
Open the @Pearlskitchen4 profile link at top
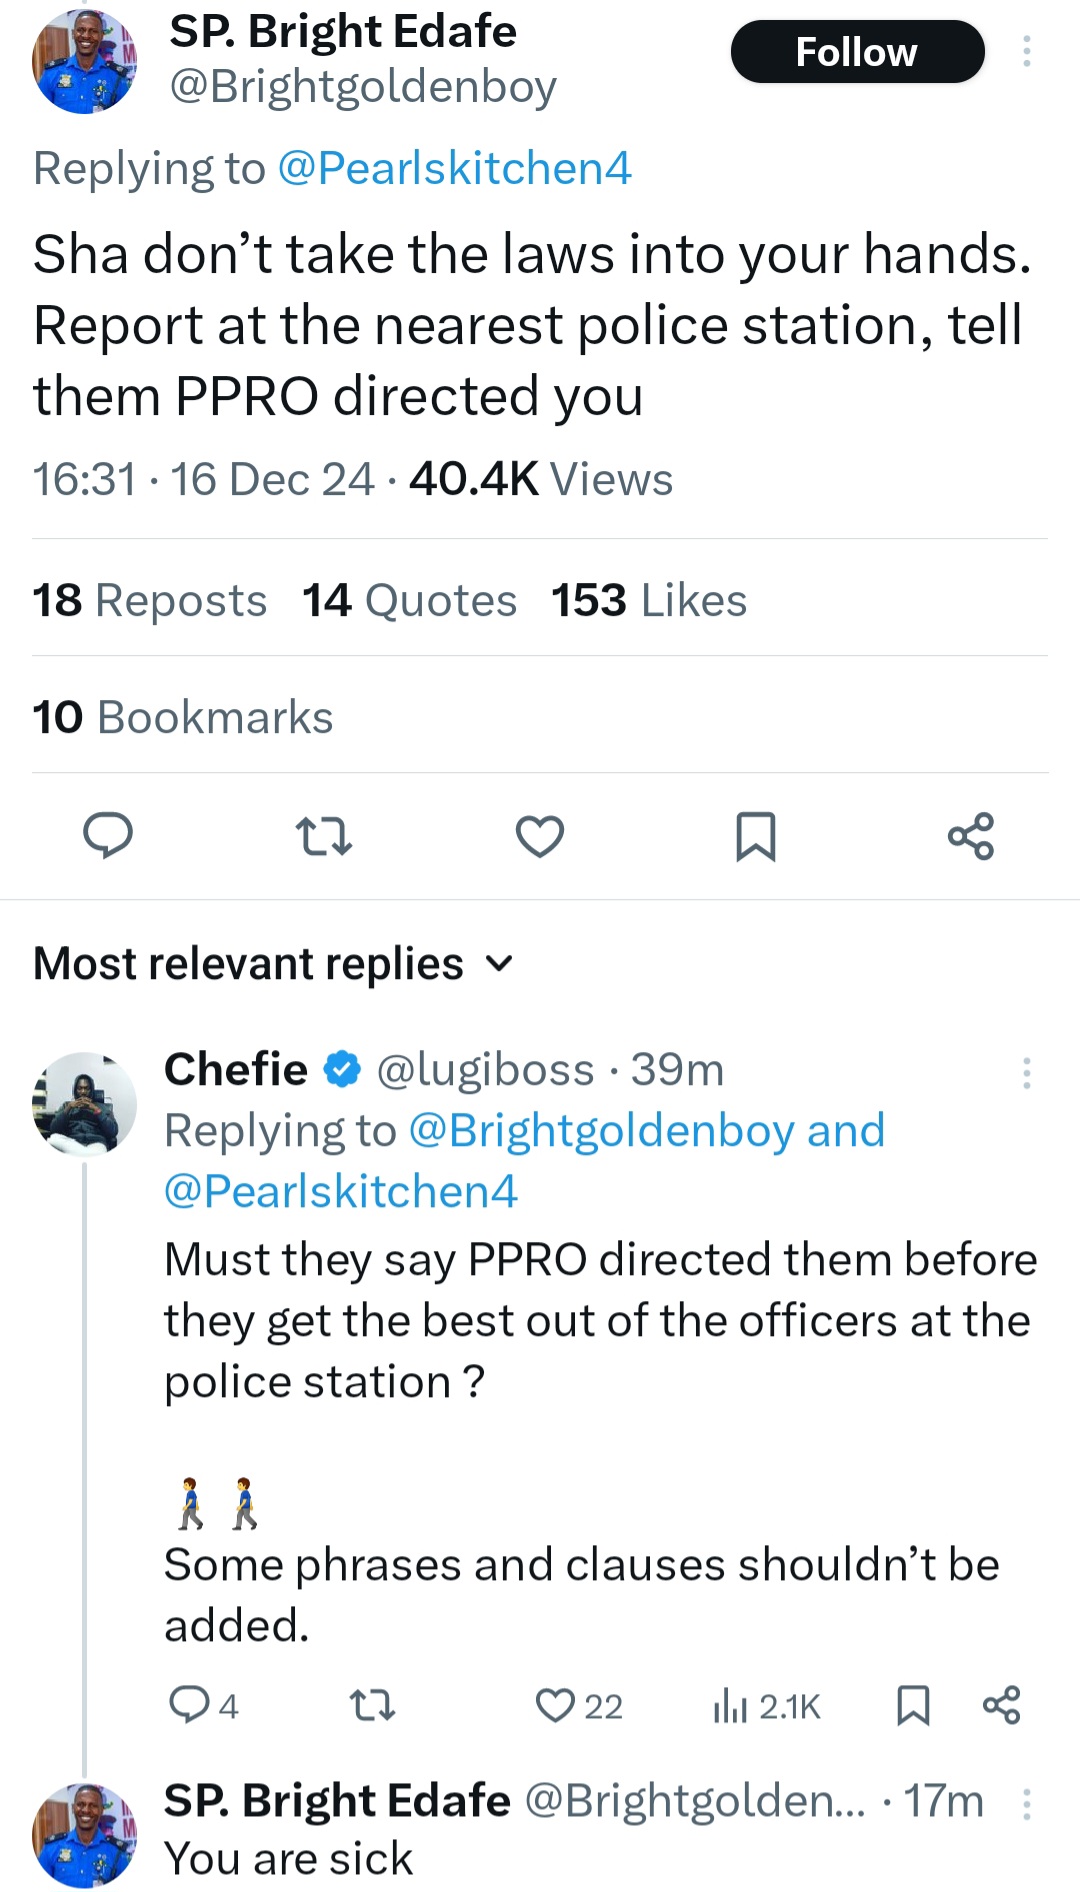(x=454, y=168)
